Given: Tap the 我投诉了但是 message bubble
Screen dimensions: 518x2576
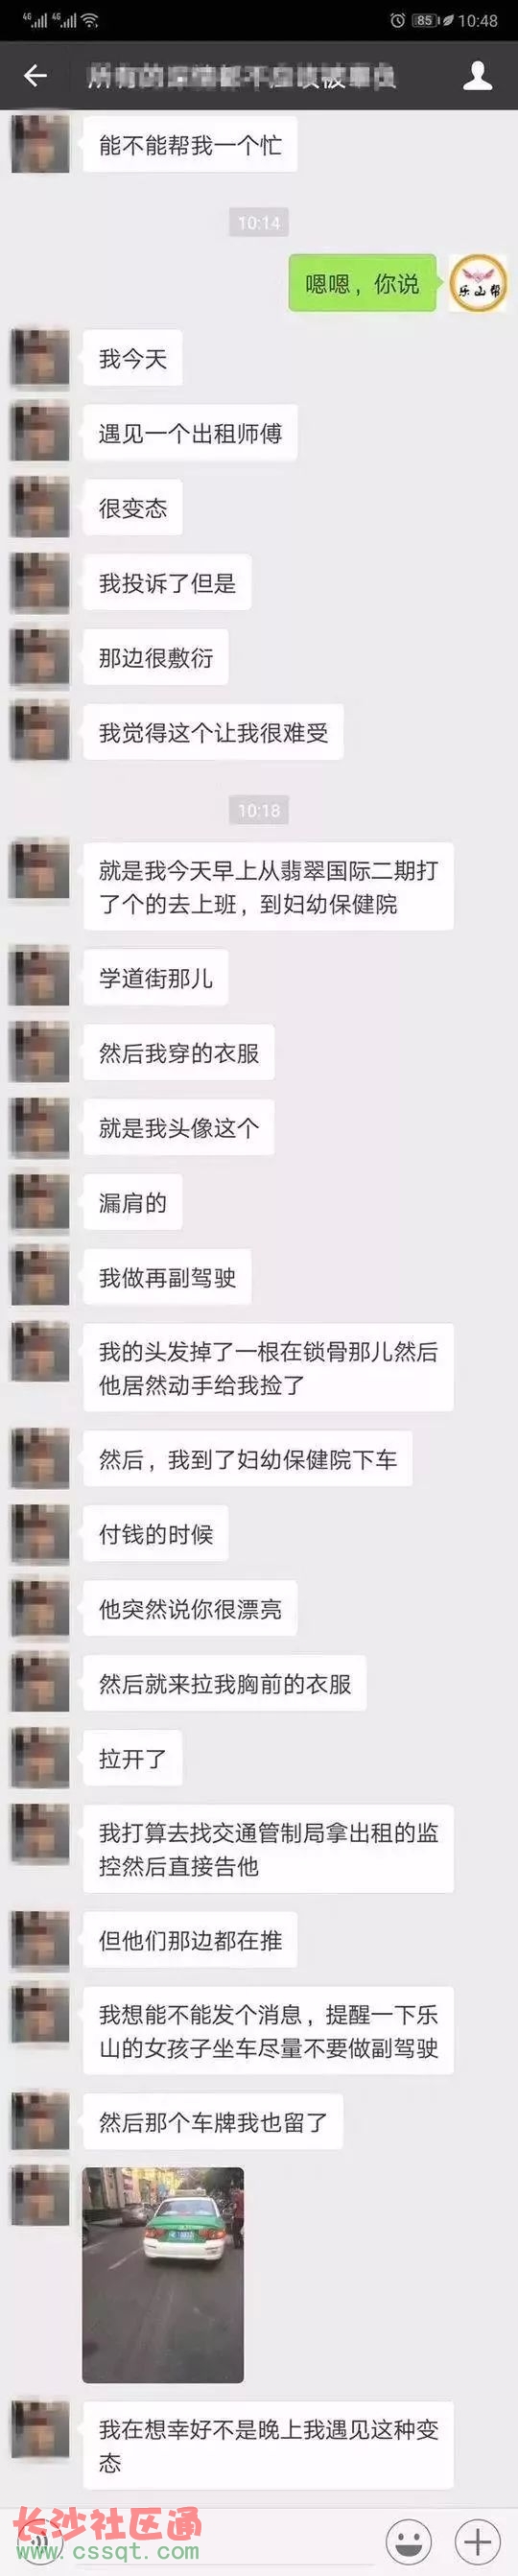Looking at the screenshot, I should click(167, 582).
